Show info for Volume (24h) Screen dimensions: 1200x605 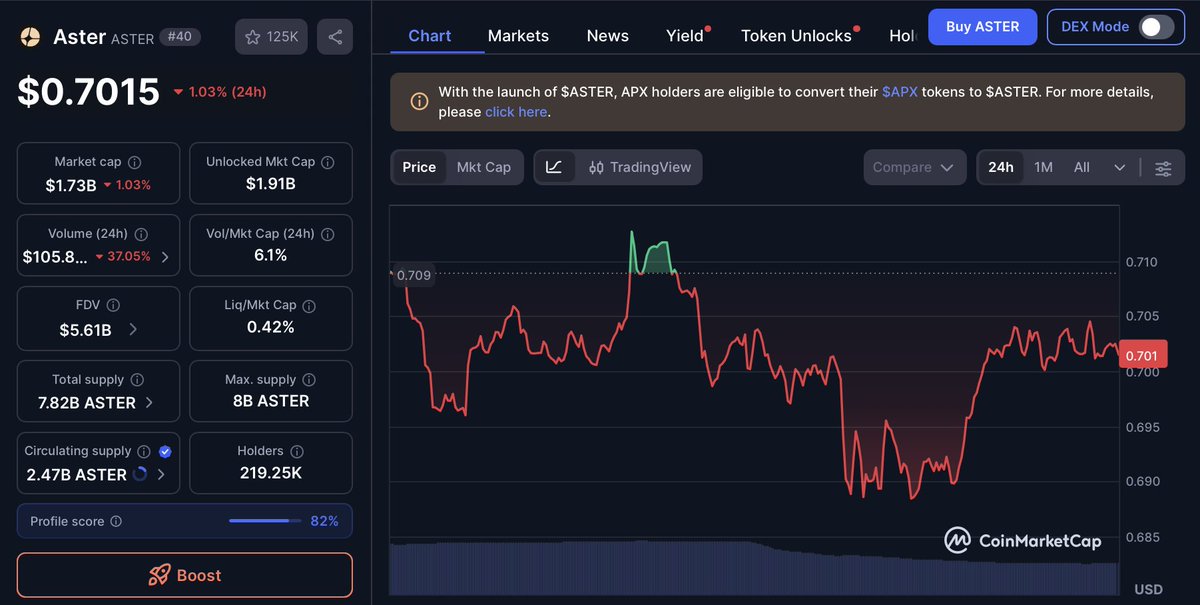[x=141, y=234]
